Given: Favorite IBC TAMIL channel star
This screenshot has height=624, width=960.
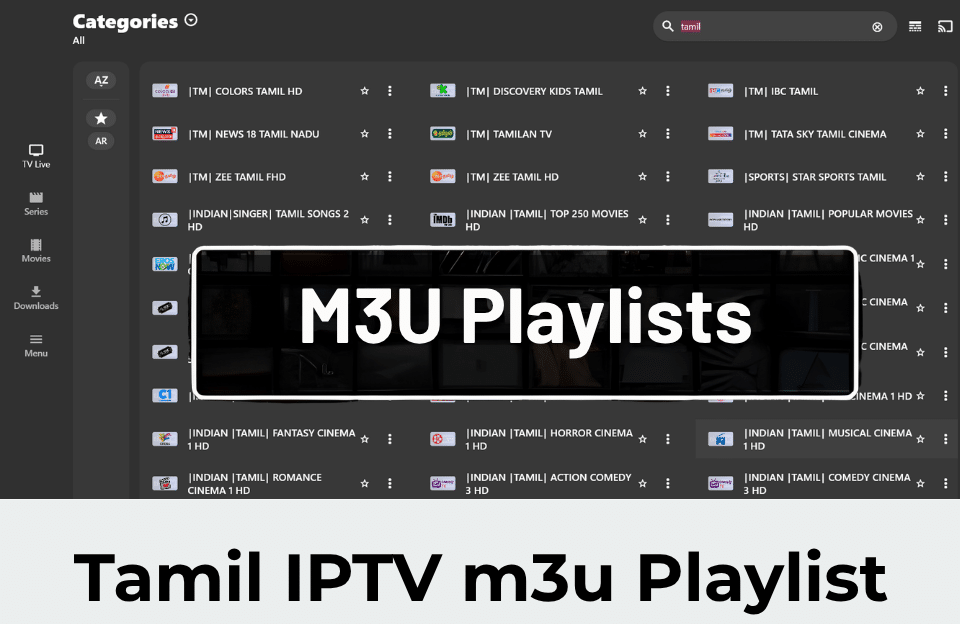Looking at the screenshot, I should point(920,91).
